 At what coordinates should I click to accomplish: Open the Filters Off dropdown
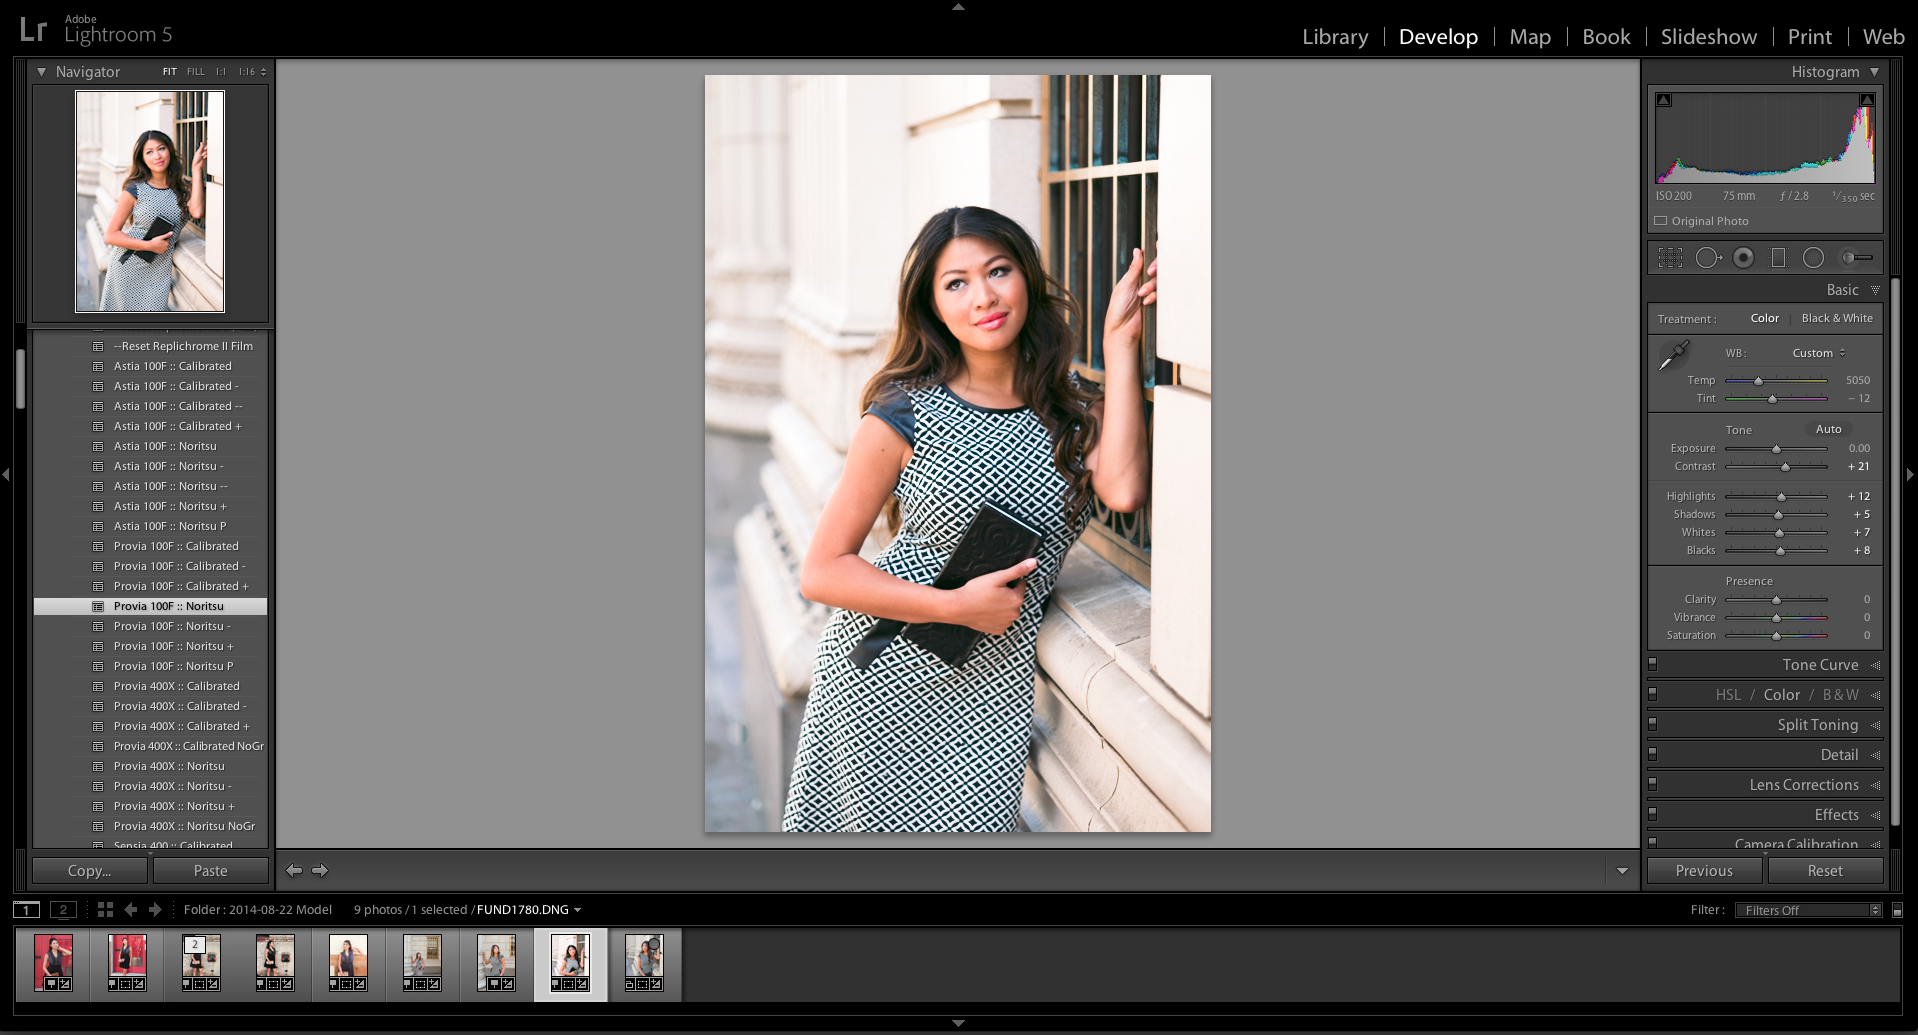tap(1809, 910)
